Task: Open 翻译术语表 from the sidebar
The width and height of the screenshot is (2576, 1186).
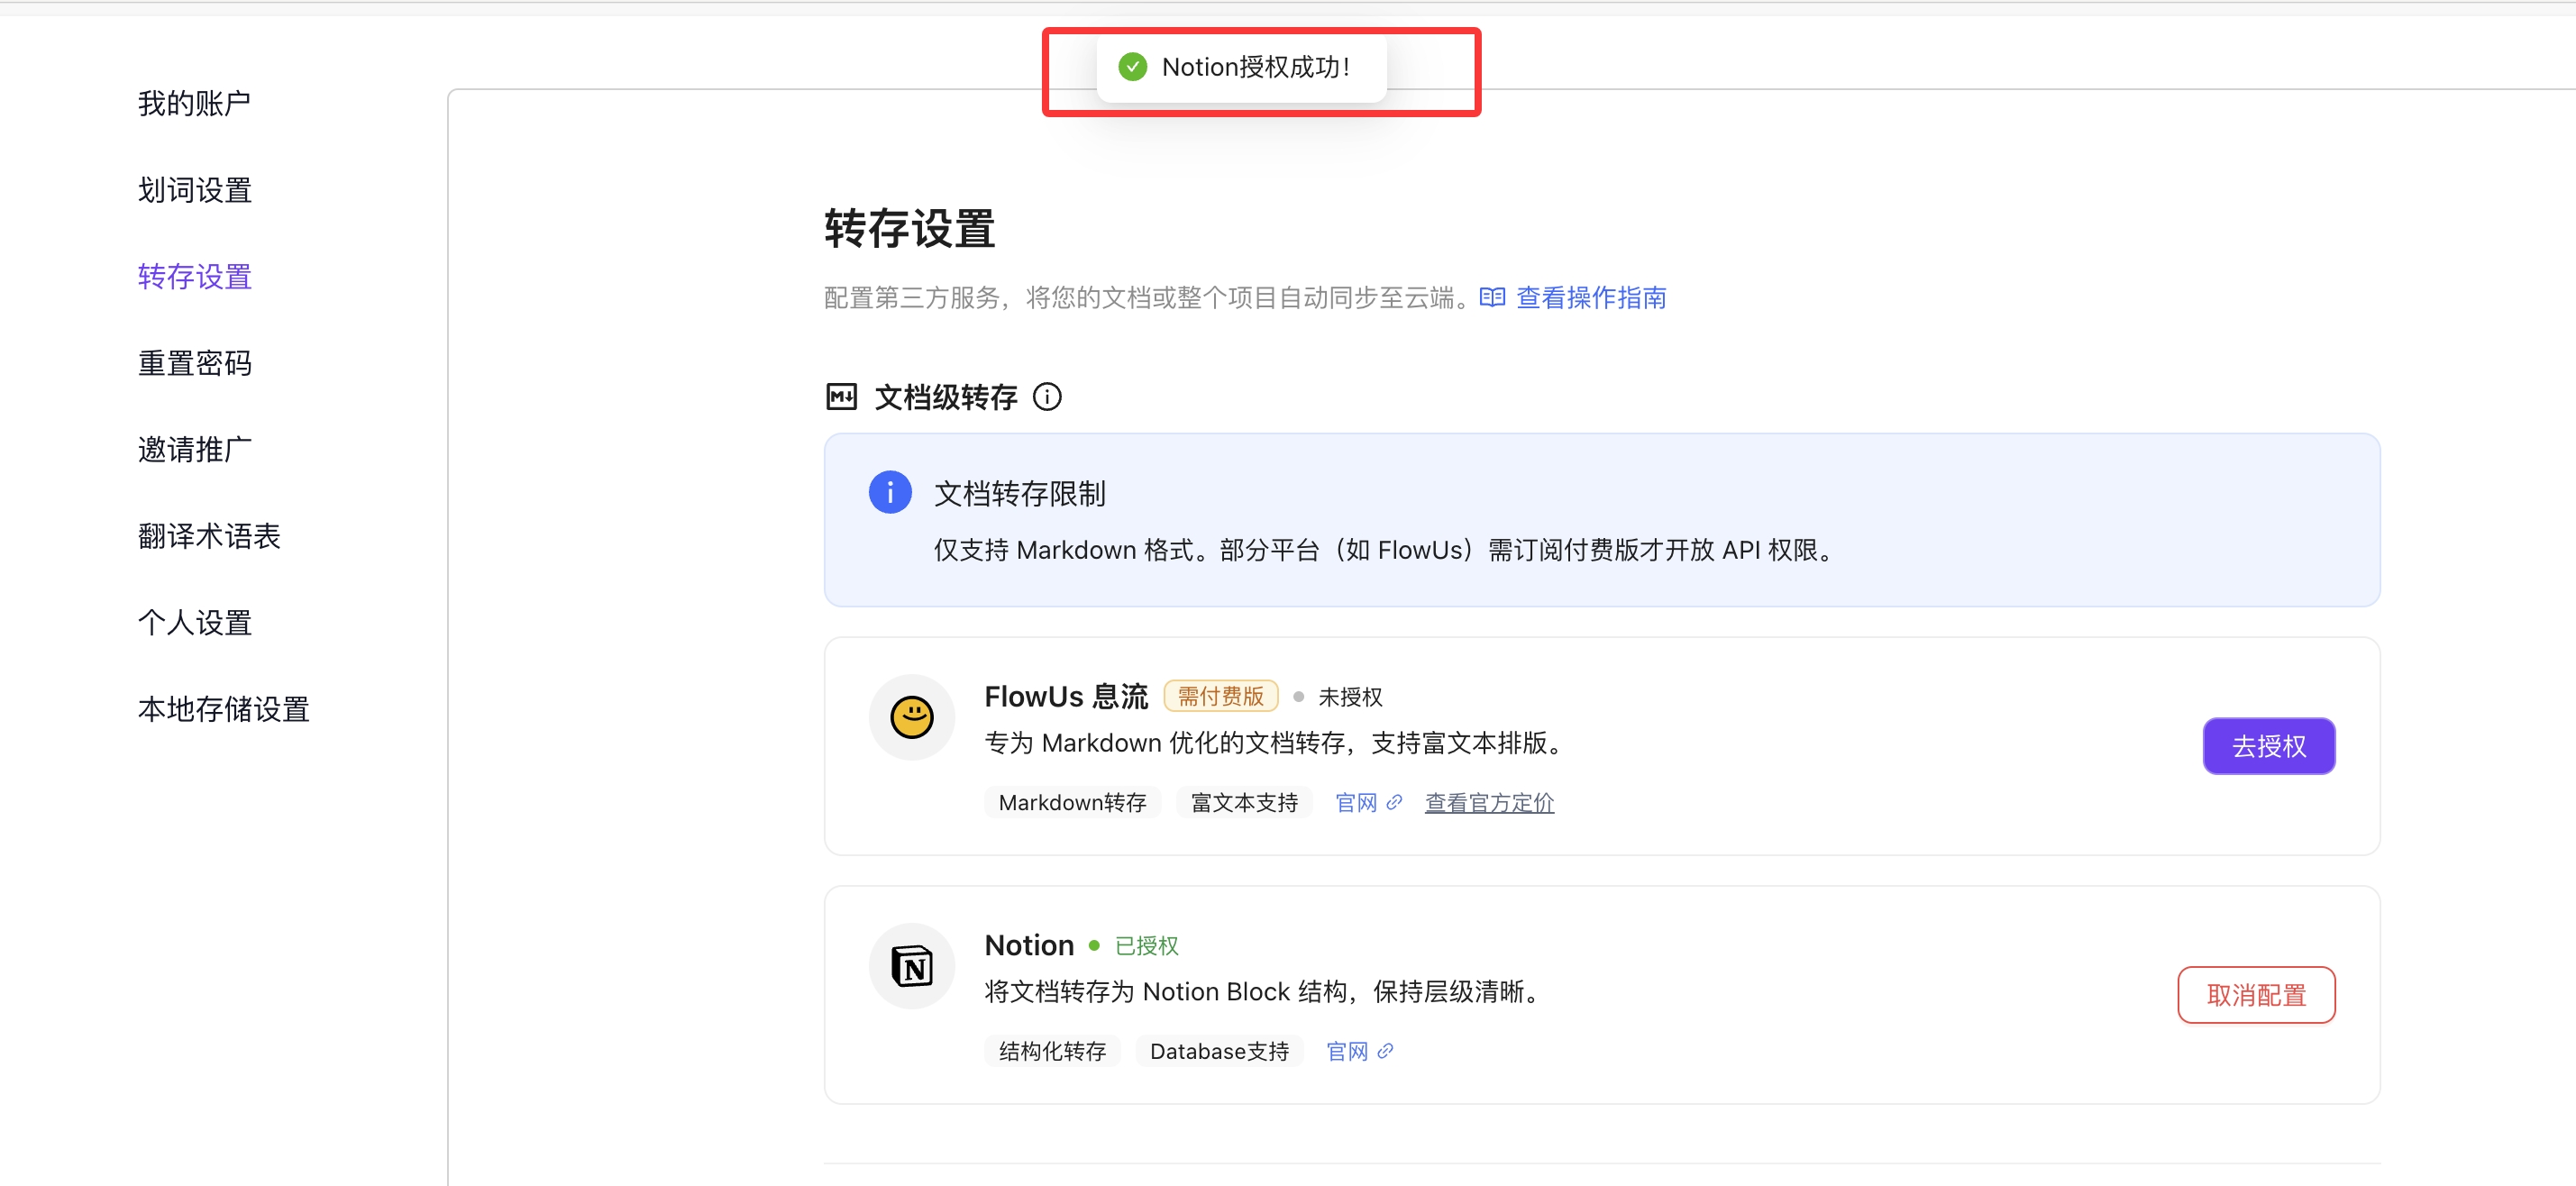Action: 208,535
